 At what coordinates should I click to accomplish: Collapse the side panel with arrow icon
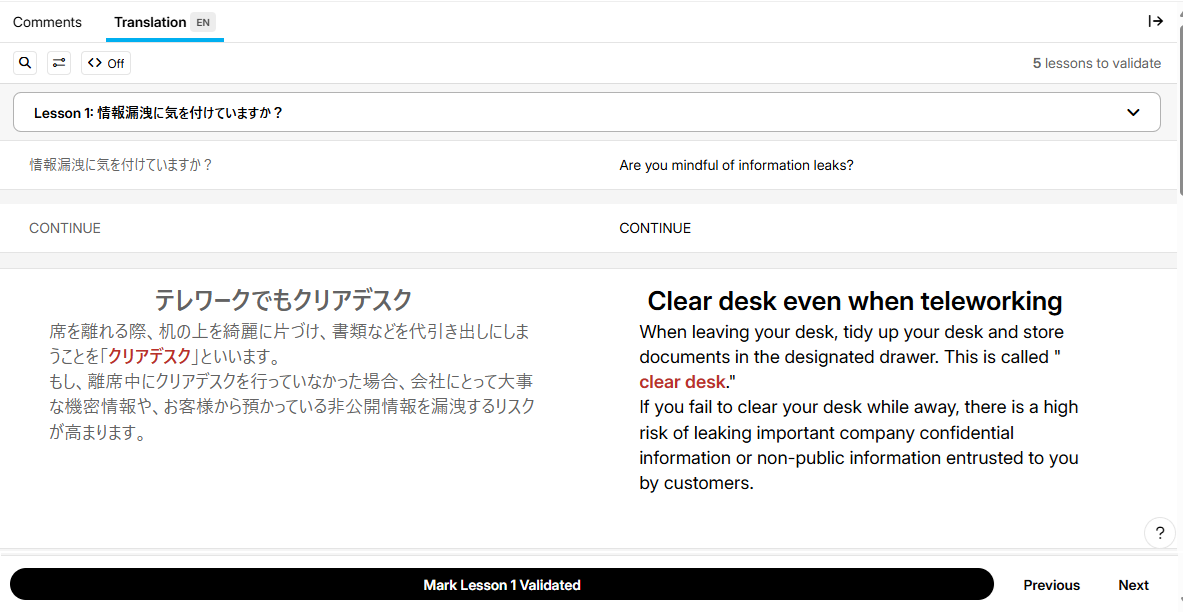pyautogui.click(x=1155, y=21)
